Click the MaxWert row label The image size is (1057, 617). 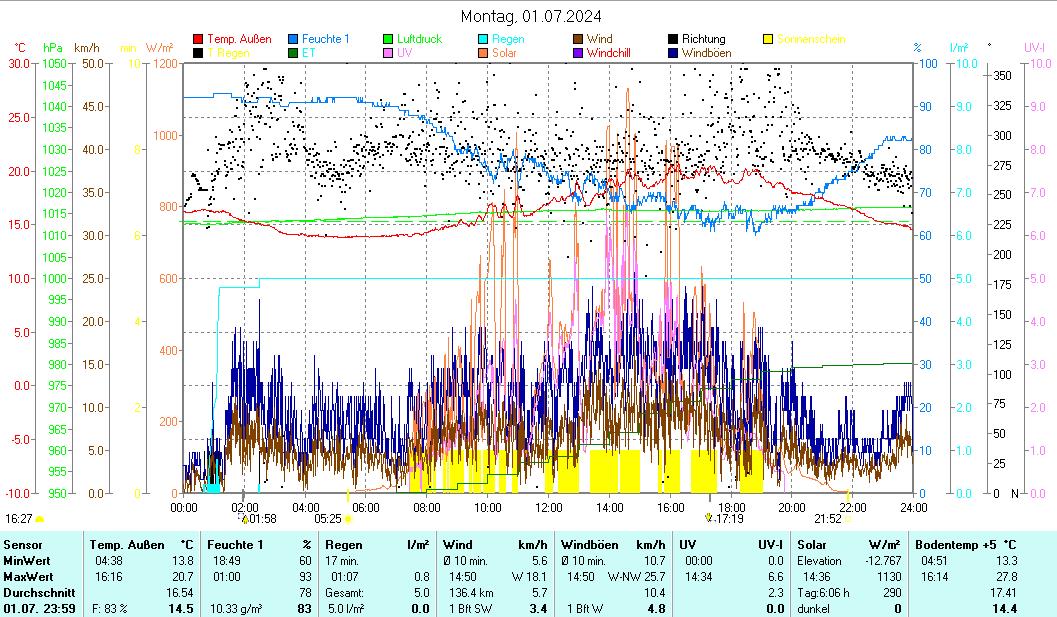coord(28,577)
